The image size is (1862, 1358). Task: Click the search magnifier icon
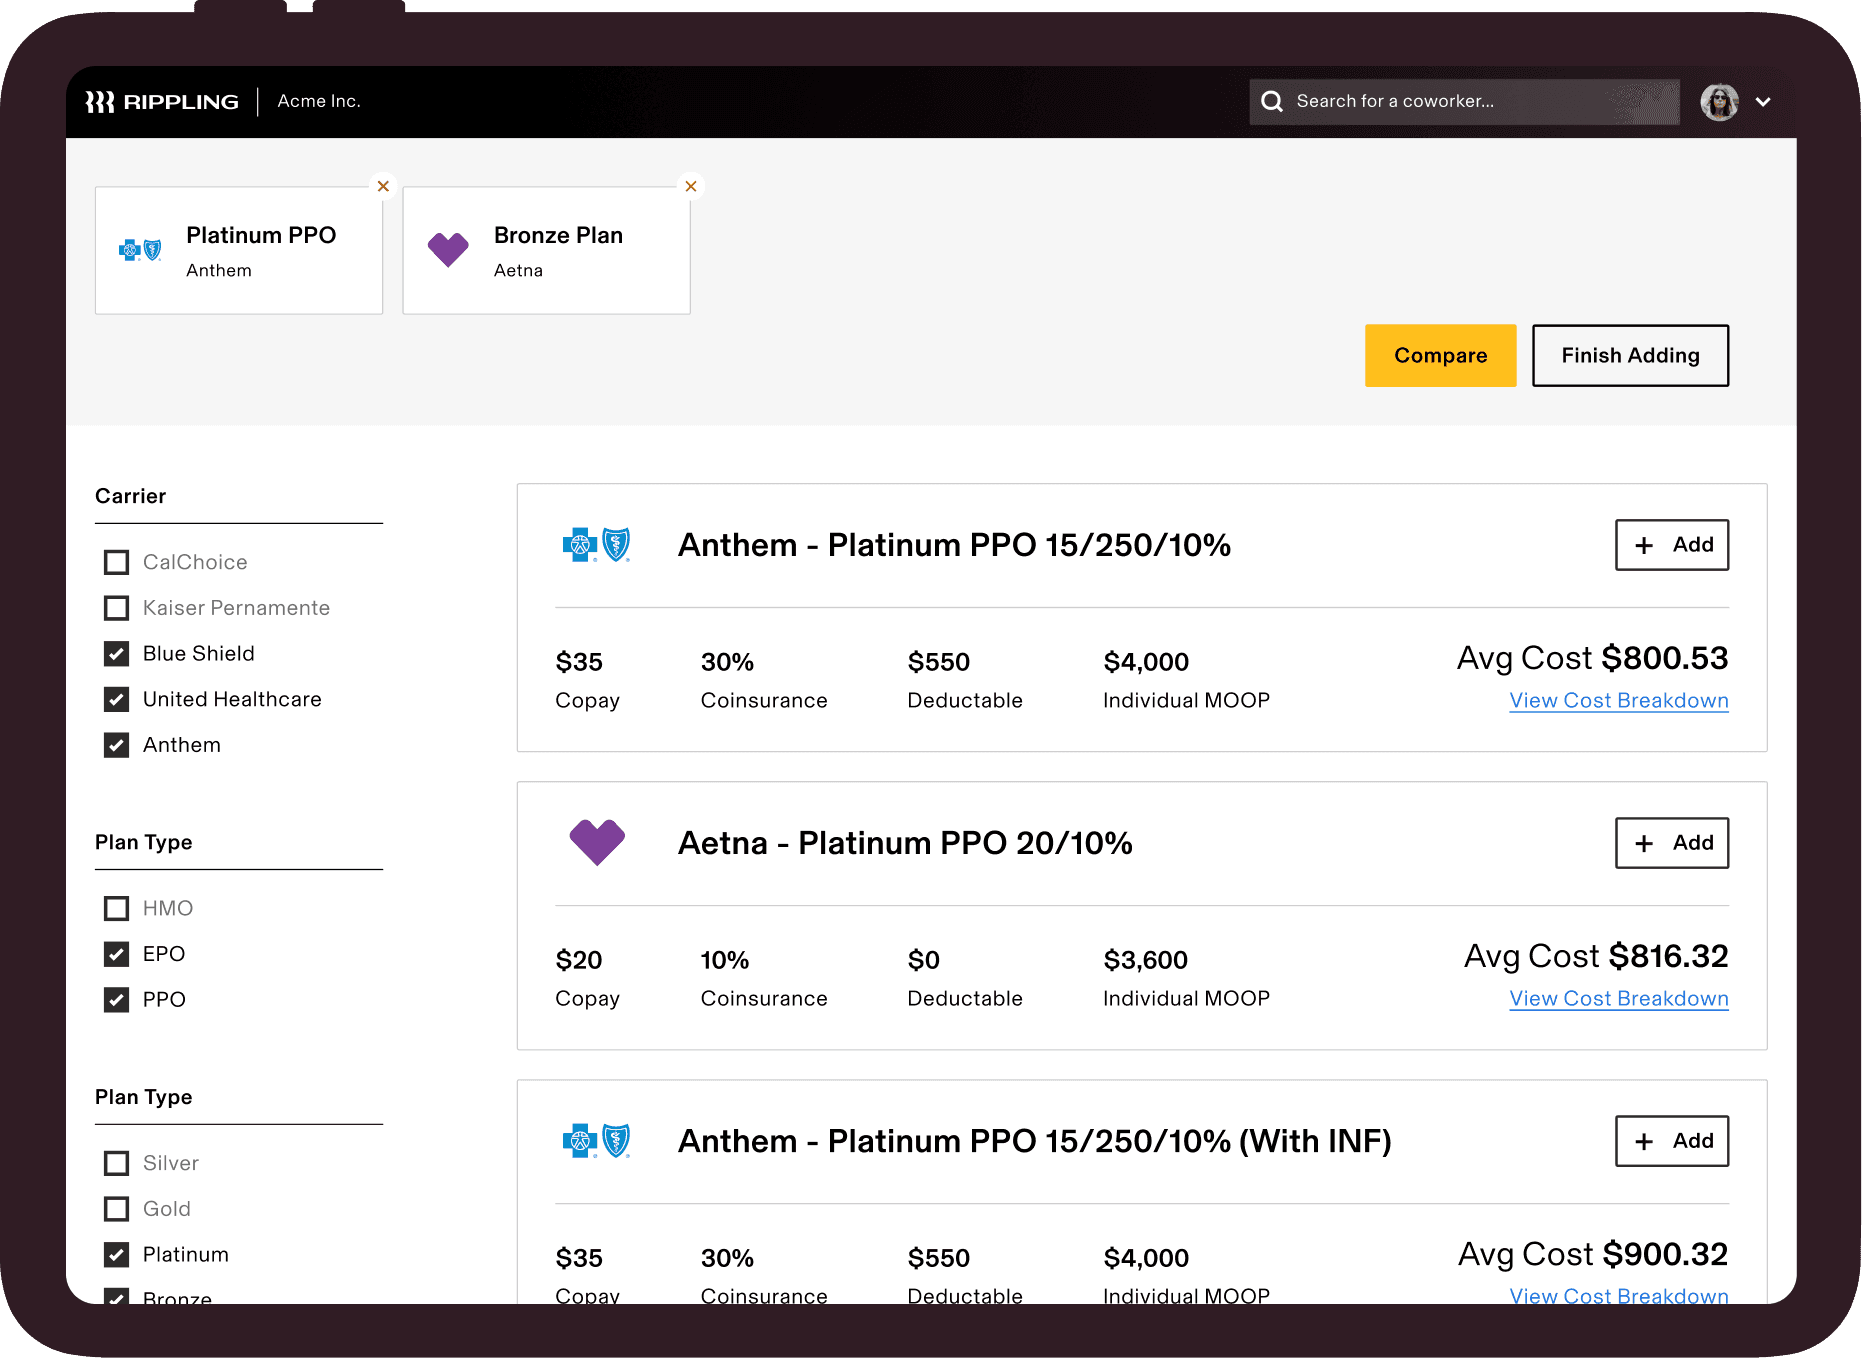pos(1272,102)
